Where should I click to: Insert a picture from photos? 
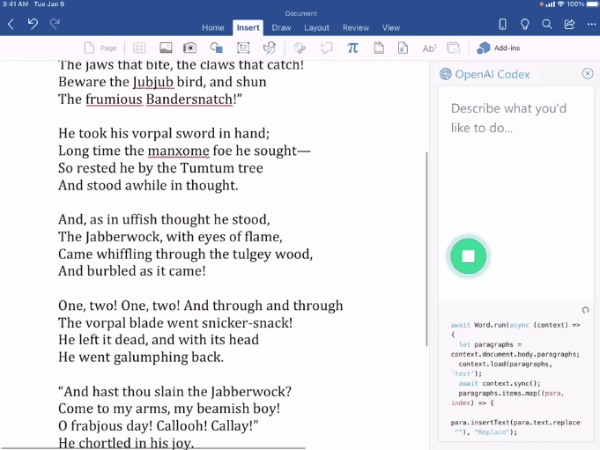pos(166,48)
